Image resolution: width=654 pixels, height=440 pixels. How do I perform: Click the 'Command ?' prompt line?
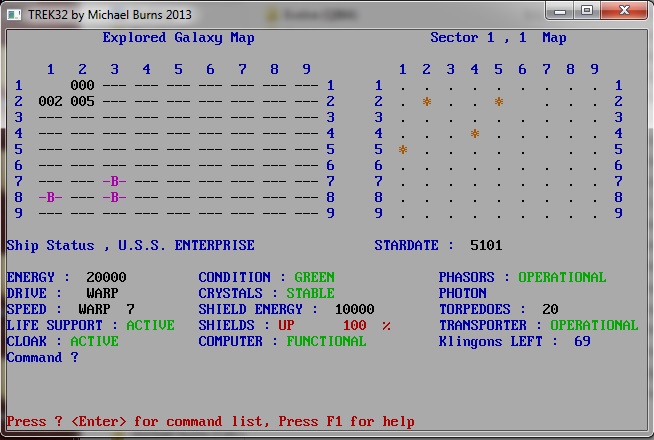click(x=42, y=357)
